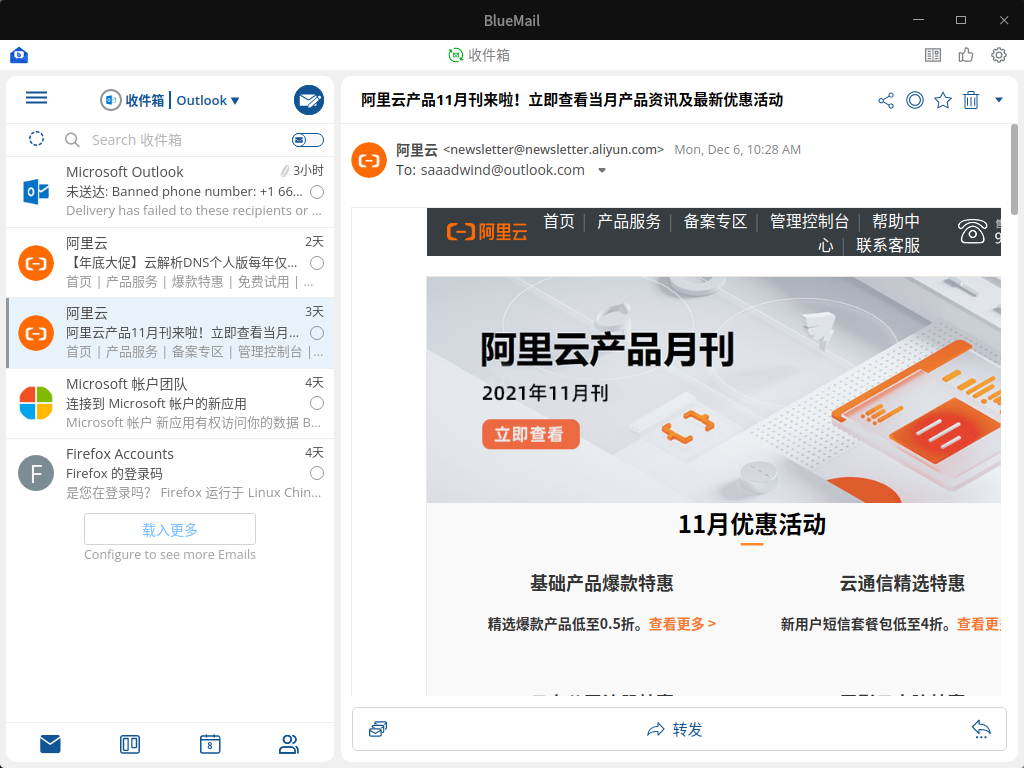The width and height of the screenshot is (1024, 768).
Task: Switch to the Mail tab at the bottom
Action: click(x=50, y=744)
